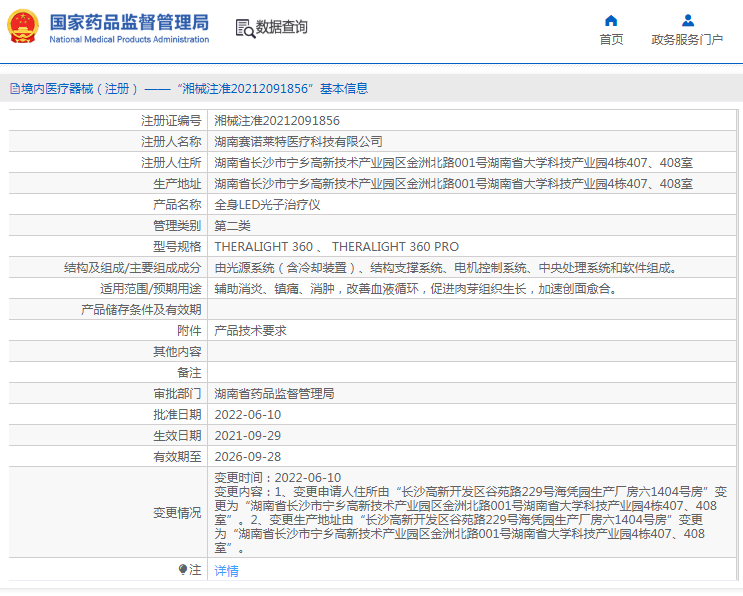Click the 首页 home icon
Image resolution: width=743 pixels, height=596 pixels.
coord(611,20)
